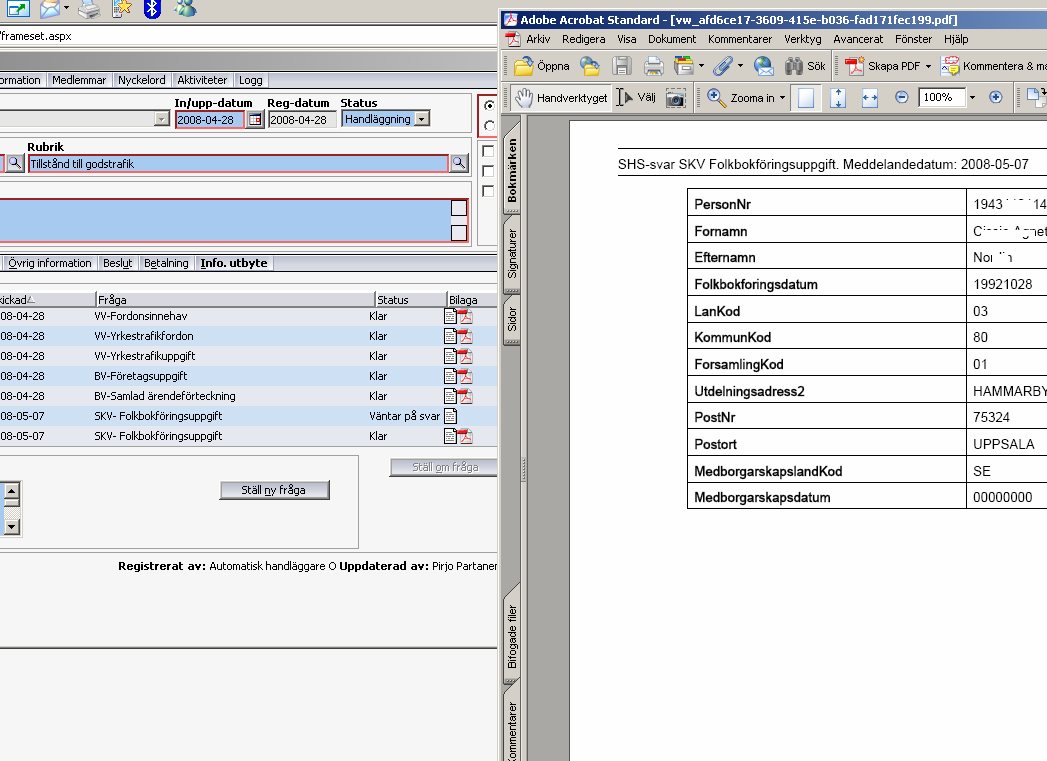
Task: Click the fit width icon
Action: pos(869,98)
